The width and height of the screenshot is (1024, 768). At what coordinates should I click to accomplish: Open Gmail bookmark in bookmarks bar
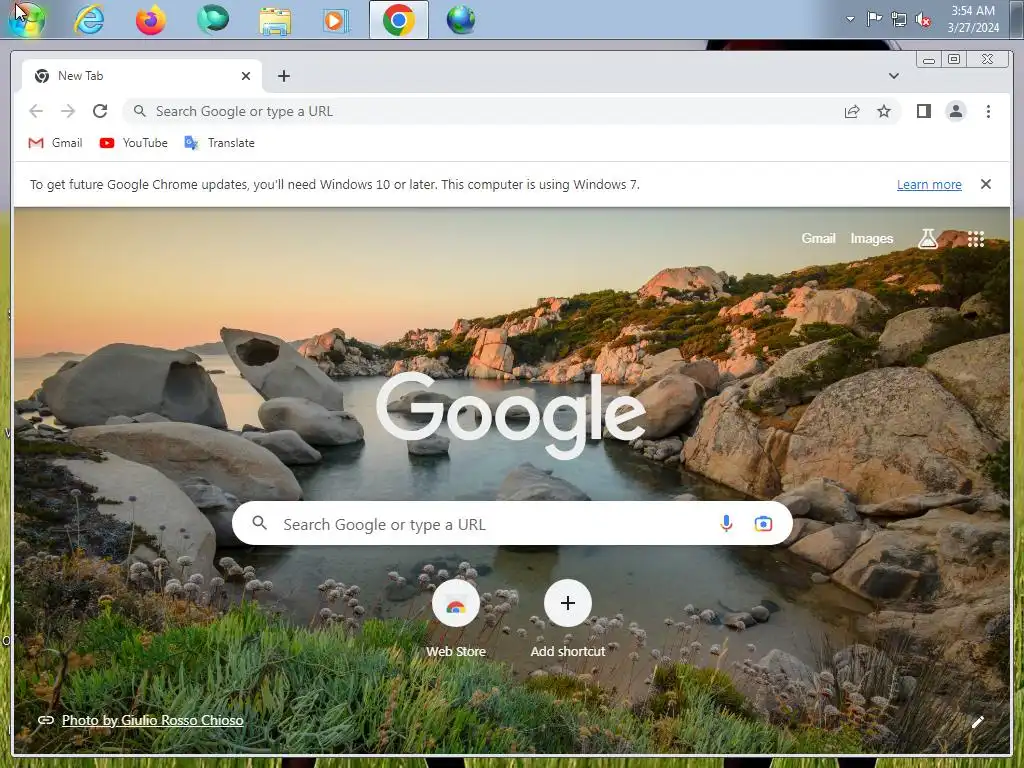coord(56,143)
